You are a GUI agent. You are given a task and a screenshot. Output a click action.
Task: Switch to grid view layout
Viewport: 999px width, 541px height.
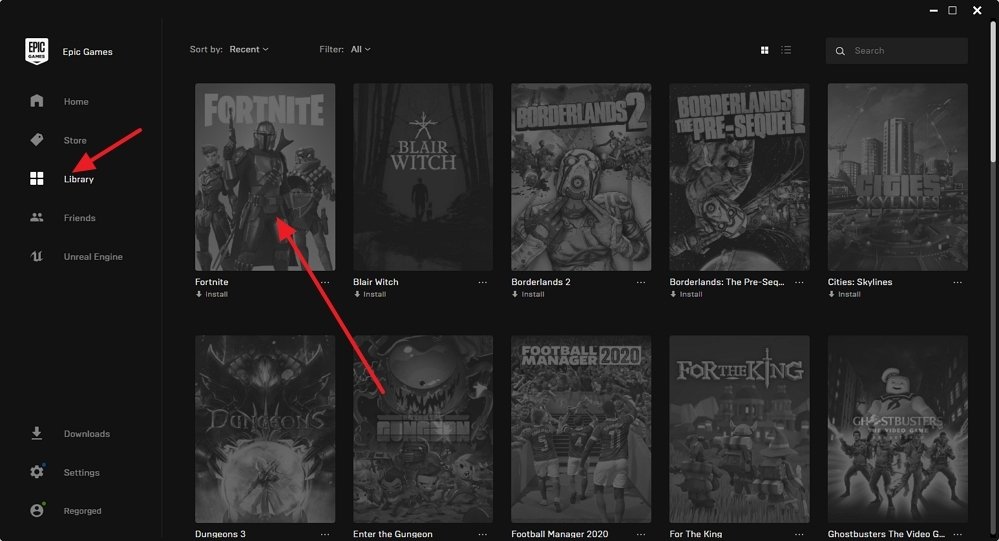click(765, 50)
